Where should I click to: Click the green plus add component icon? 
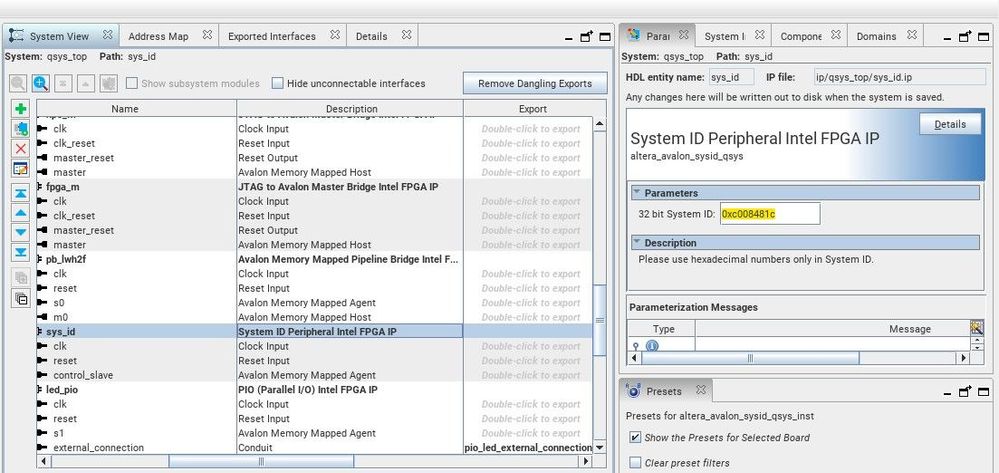21,109
